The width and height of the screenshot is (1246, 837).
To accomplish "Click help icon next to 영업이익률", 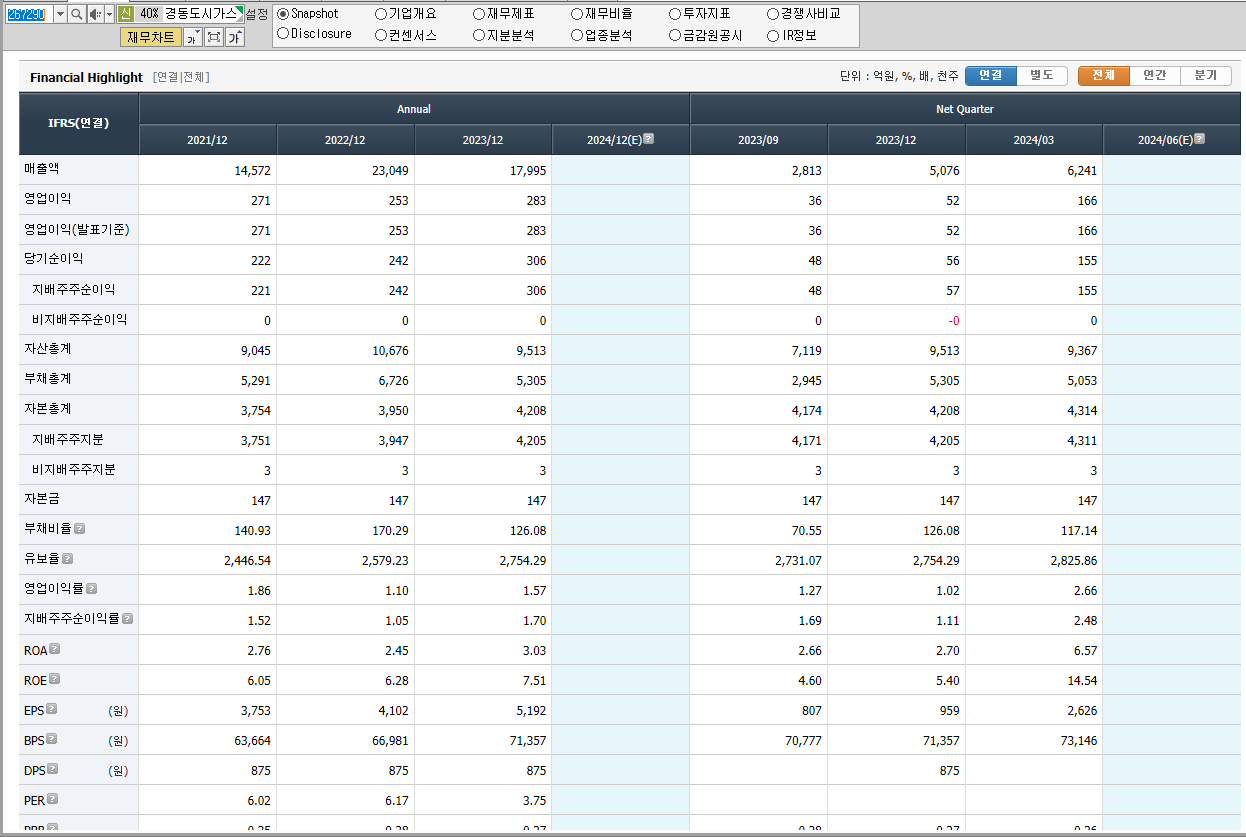I will [92, 589].
